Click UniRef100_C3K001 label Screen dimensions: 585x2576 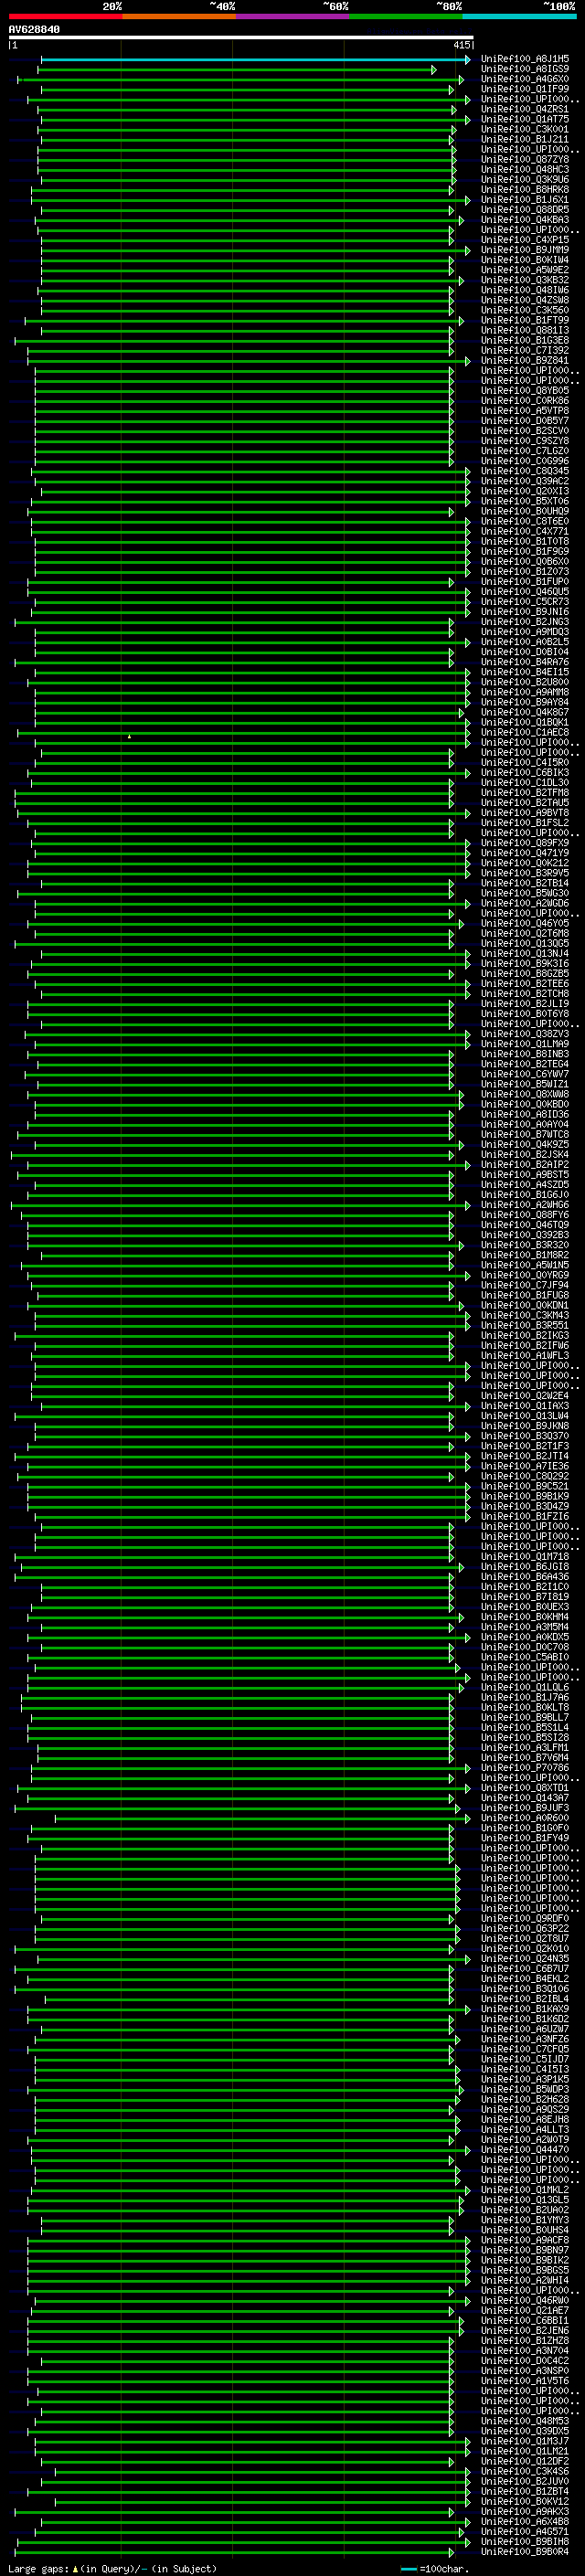coord(525,129)
